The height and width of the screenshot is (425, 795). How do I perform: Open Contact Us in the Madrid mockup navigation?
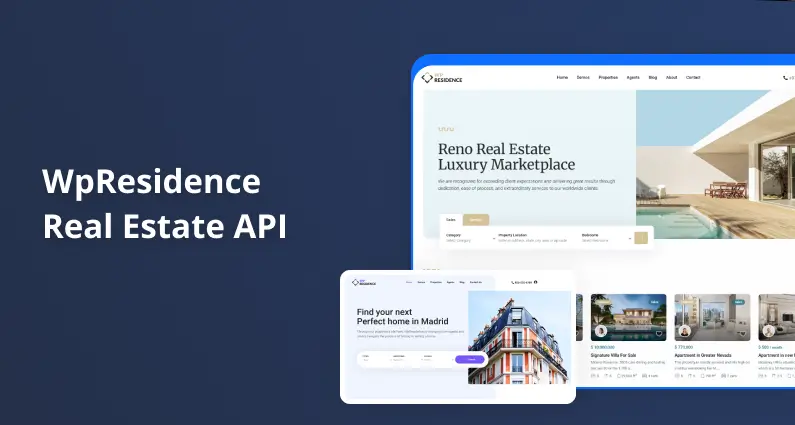click(476, 282)
